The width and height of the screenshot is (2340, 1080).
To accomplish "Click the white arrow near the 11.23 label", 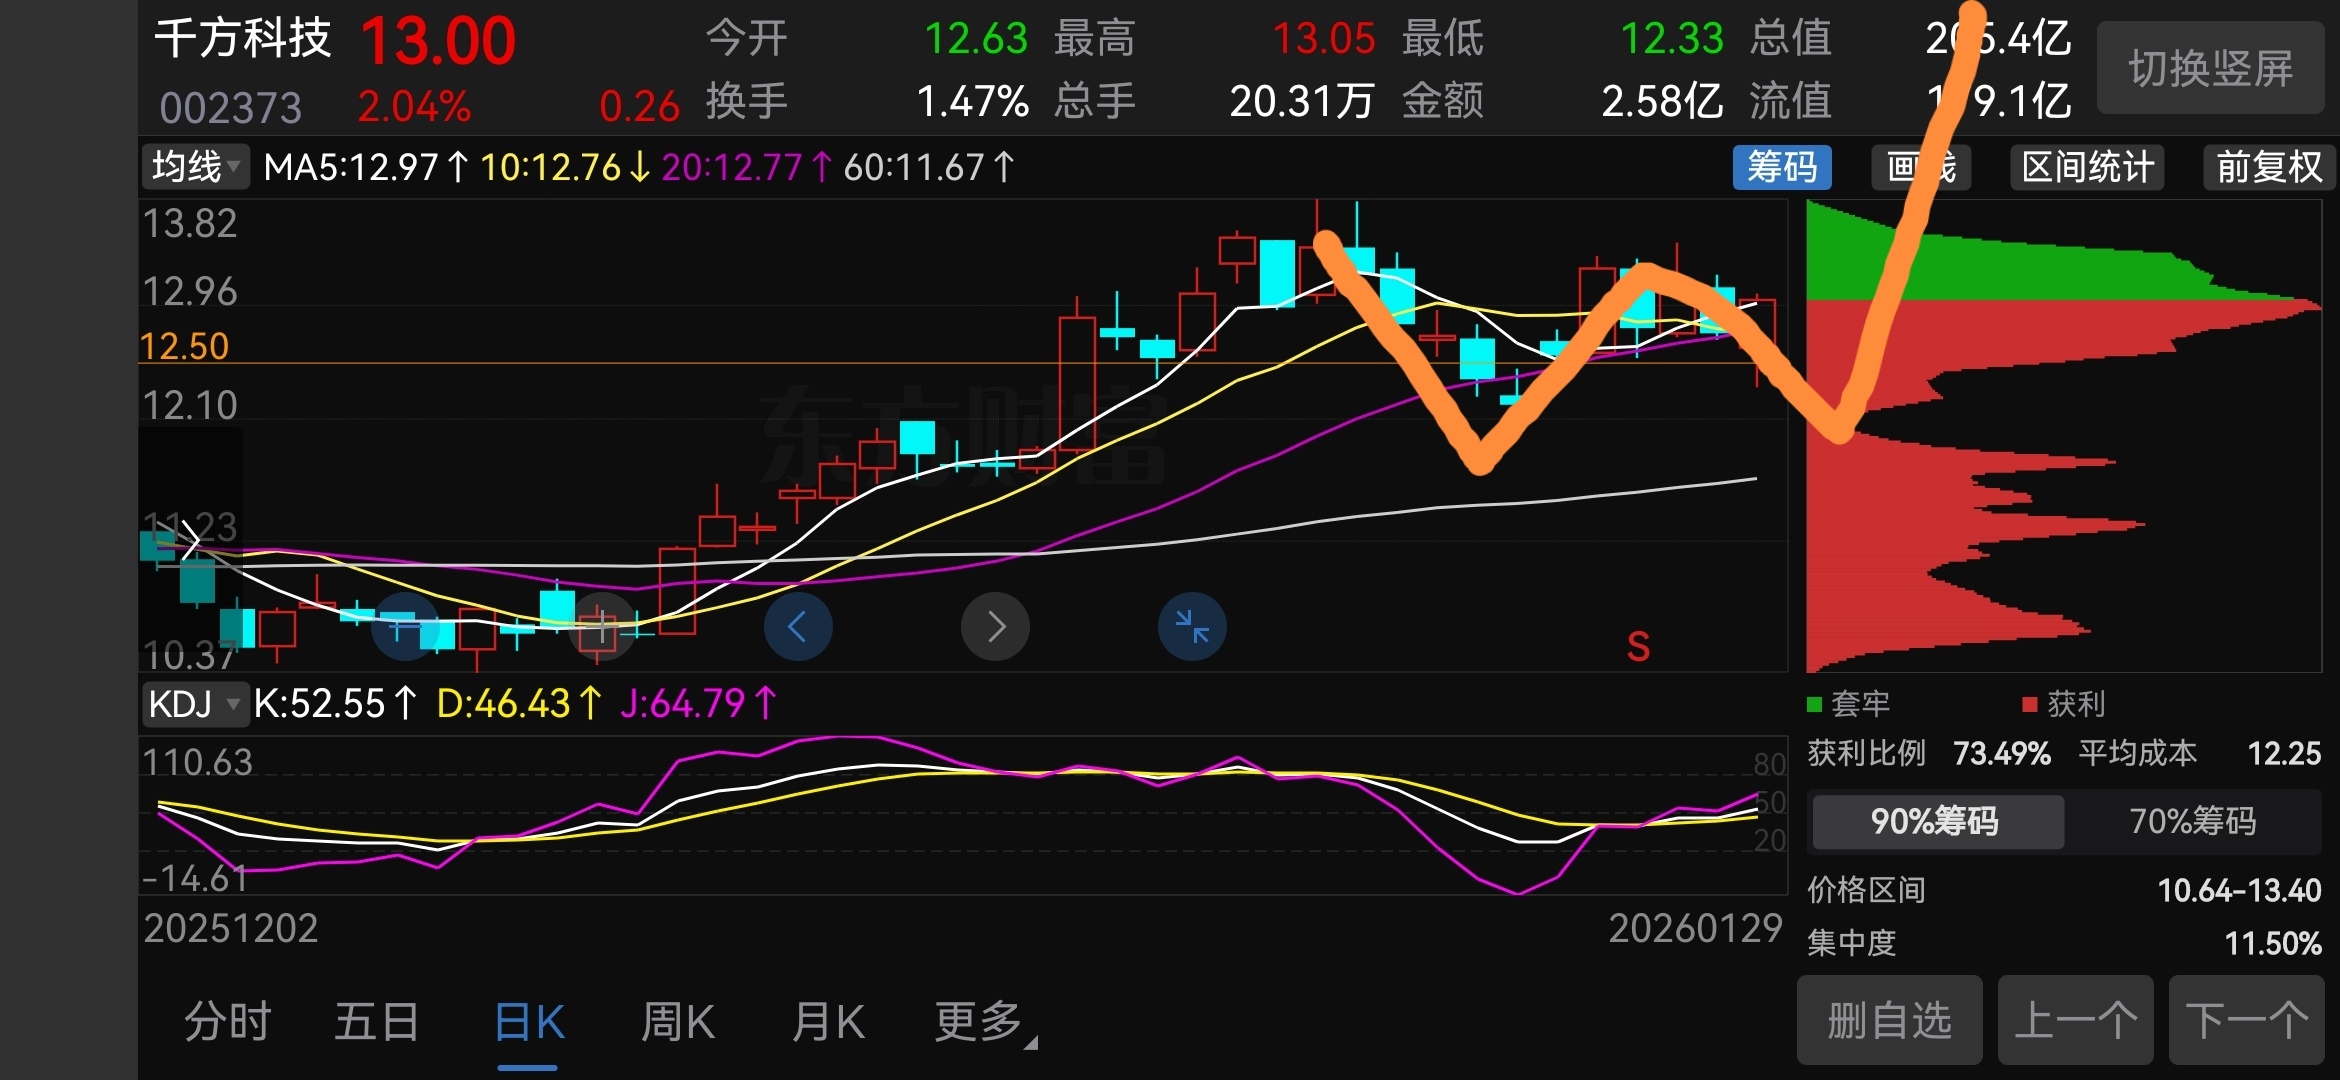I will 190,540.
